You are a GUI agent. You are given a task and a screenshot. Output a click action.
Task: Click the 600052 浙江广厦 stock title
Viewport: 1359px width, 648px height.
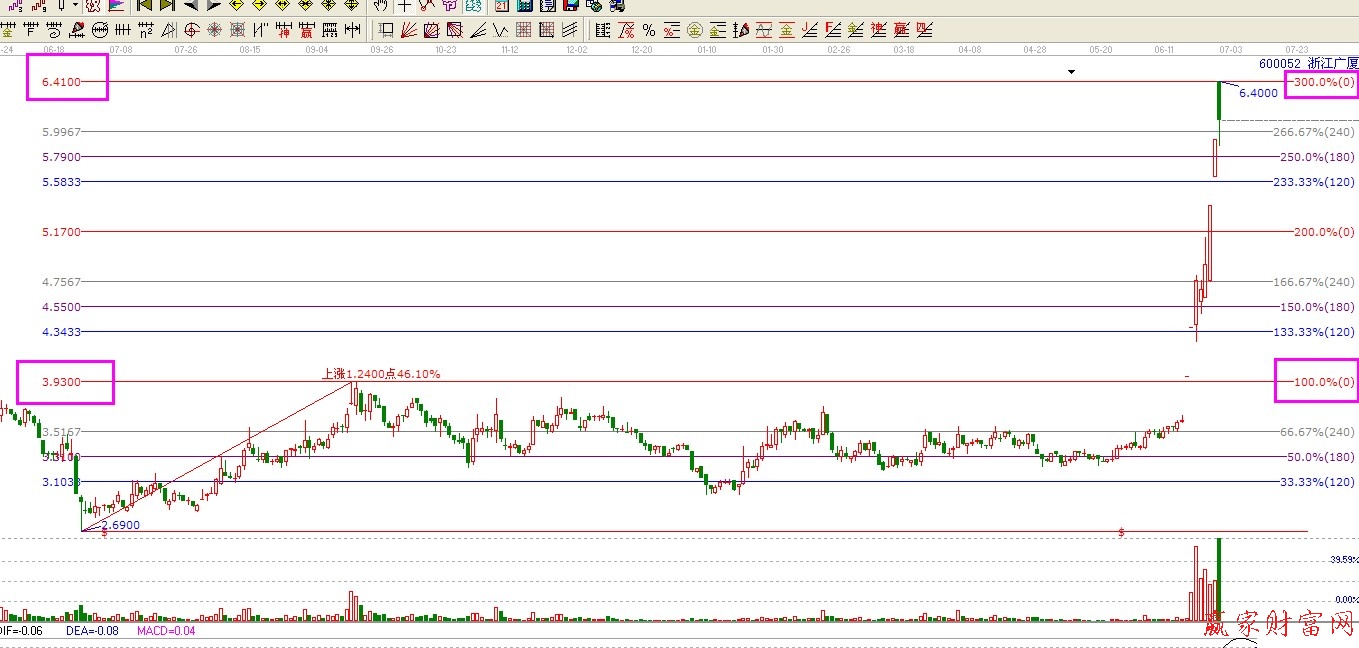pyautogui.click(x=1308, y=62)
